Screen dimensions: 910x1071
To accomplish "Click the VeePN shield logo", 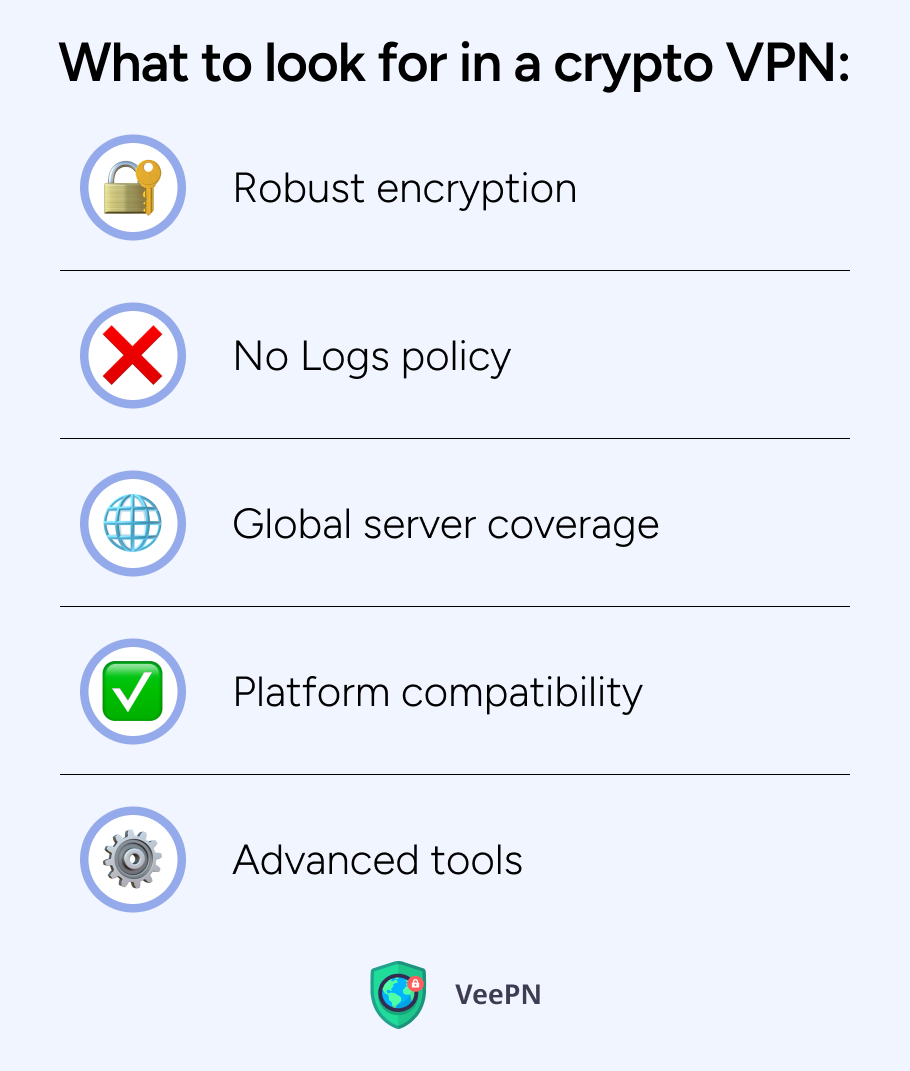I will click(398, 994).
